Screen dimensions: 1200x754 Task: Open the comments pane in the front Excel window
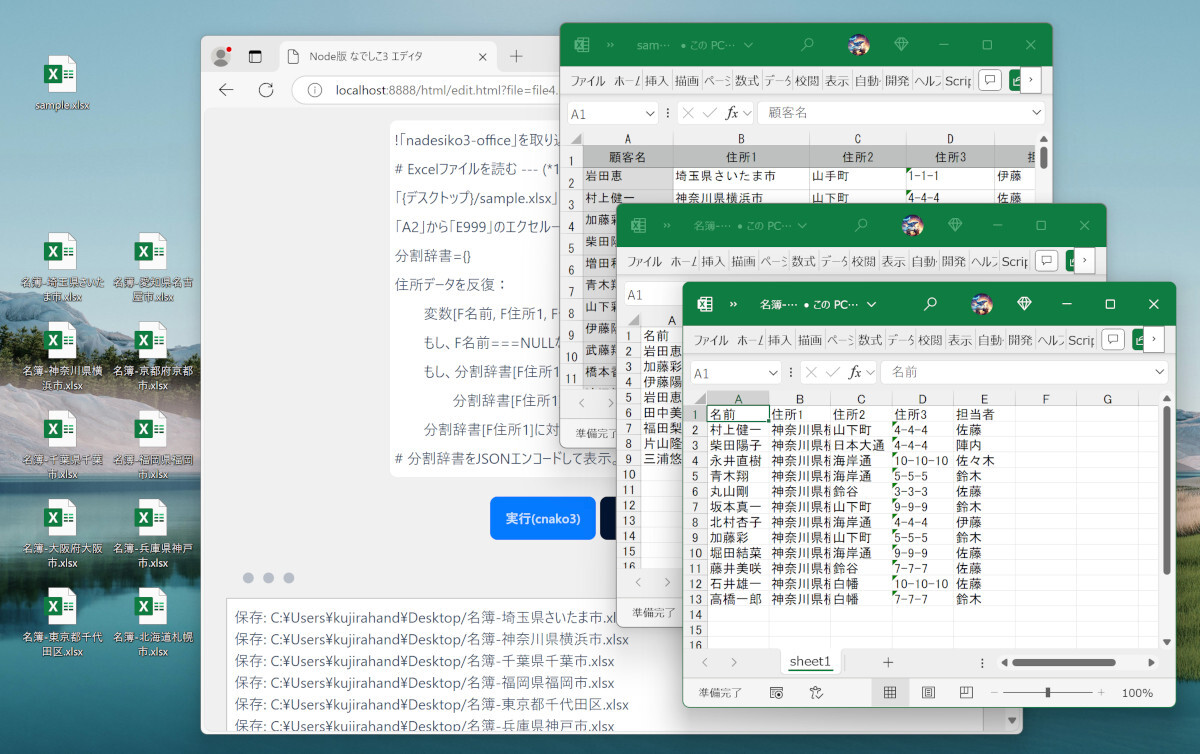click(1113, 340)
